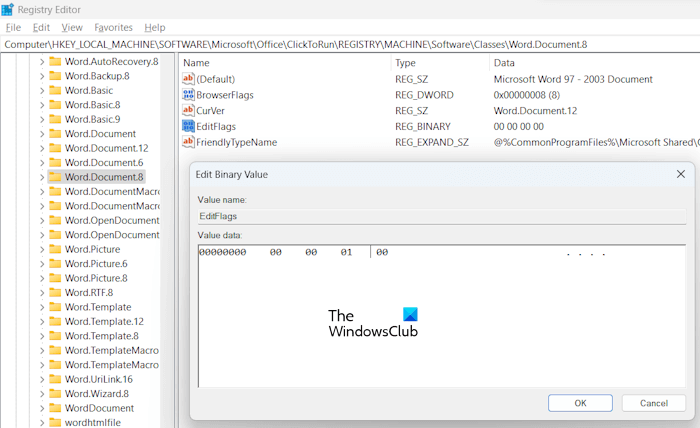Expand the Word.Template.12 key
This screenshot has width=700, height=428.
pos(42,322)
